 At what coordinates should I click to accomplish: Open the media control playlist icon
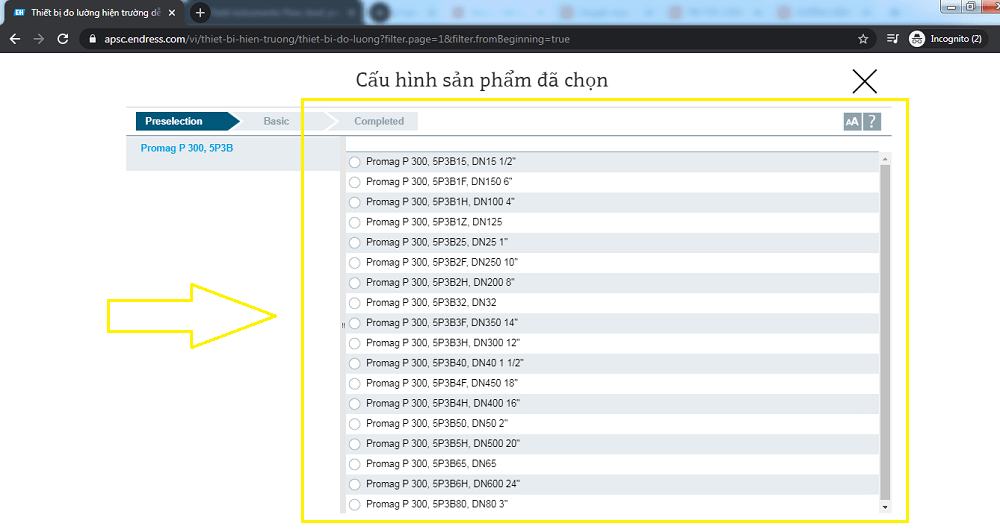pos(892,39)
